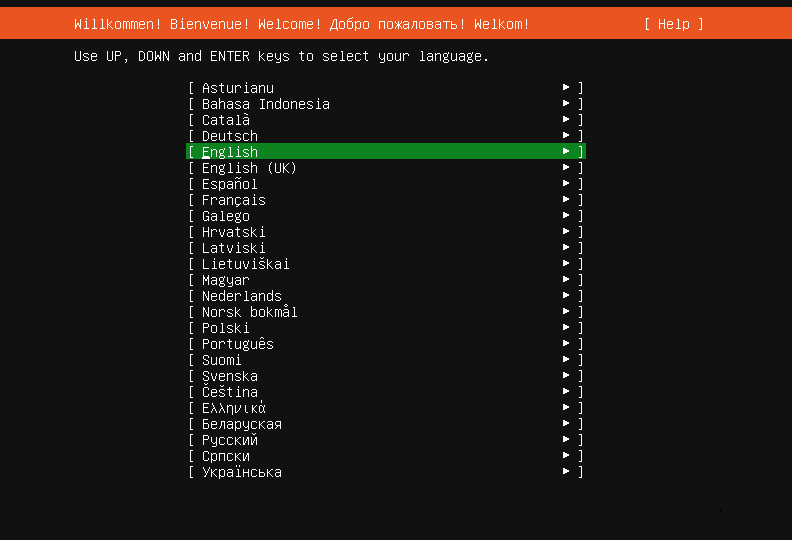Click the arrow icon beside Español

click(566, 183)
